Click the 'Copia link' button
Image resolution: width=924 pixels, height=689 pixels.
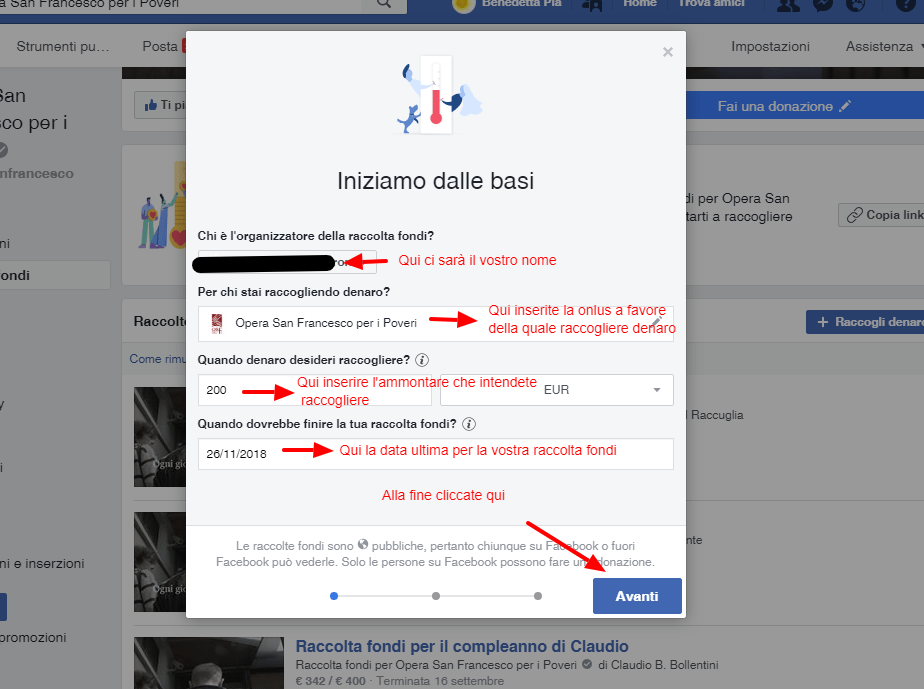click(881, 215)
